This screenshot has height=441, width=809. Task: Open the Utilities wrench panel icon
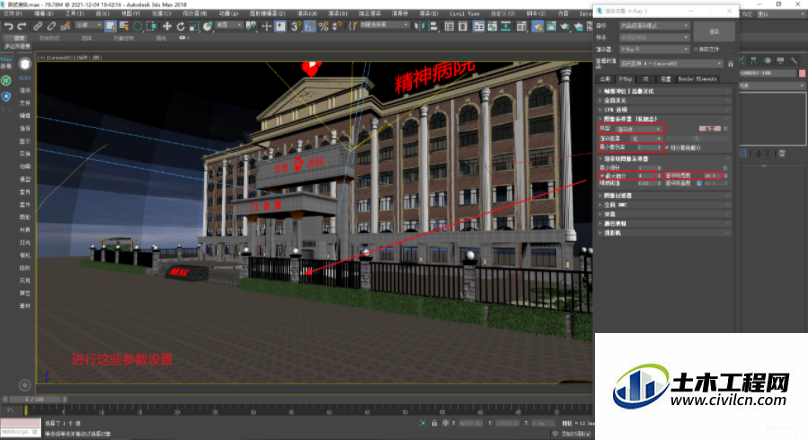pos(794,61)
